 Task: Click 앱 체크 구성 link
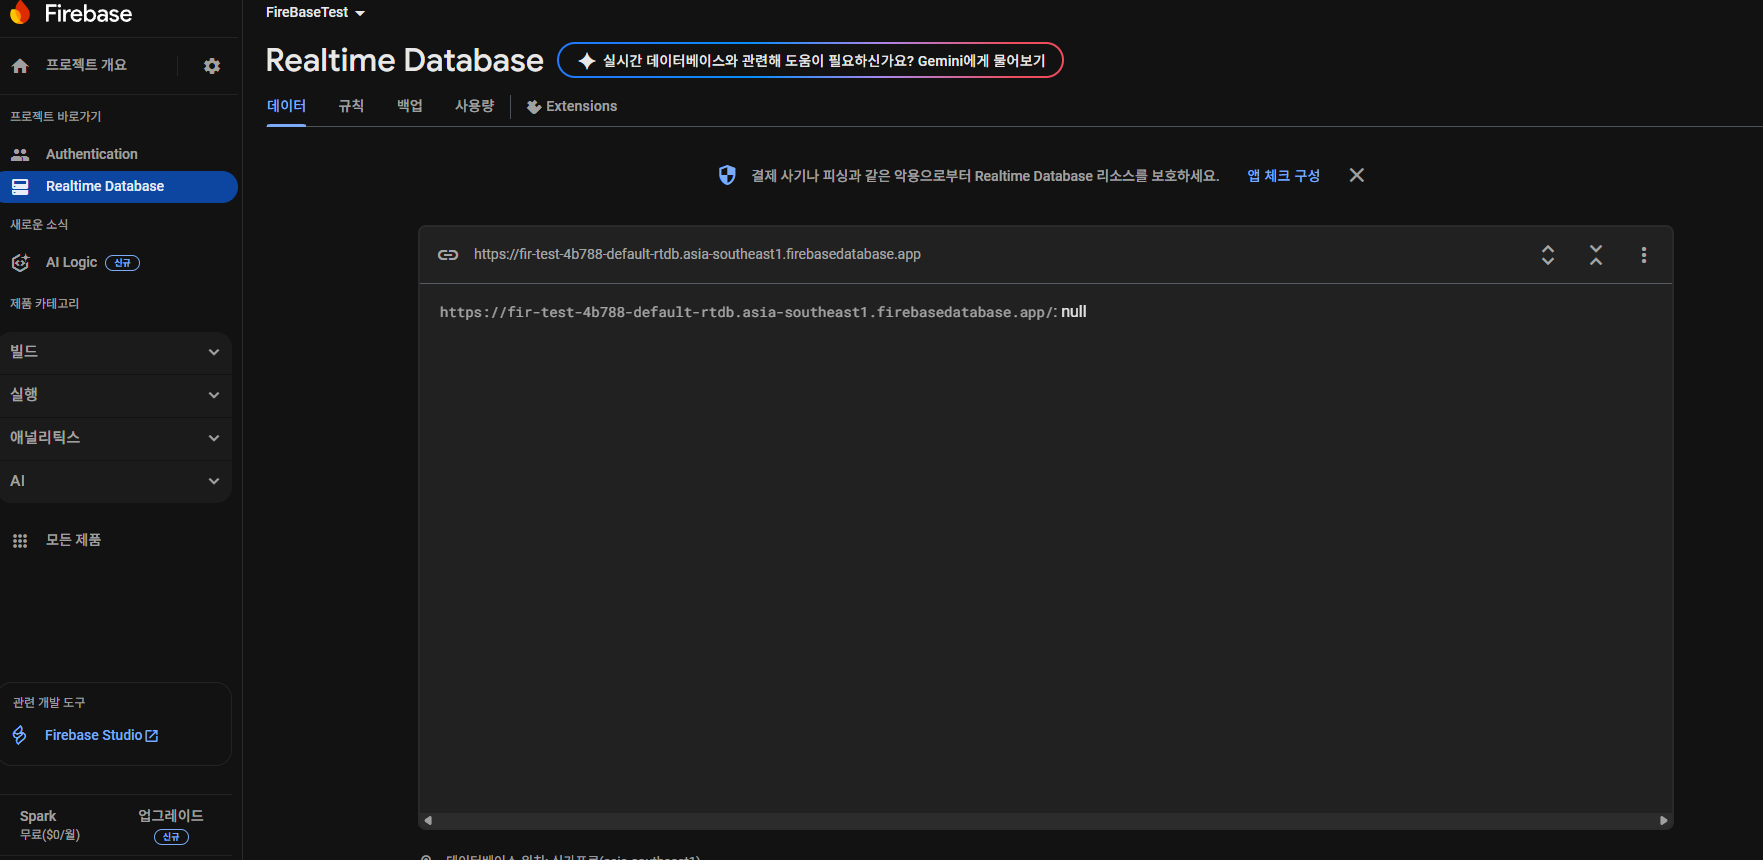click(1283, 176)
